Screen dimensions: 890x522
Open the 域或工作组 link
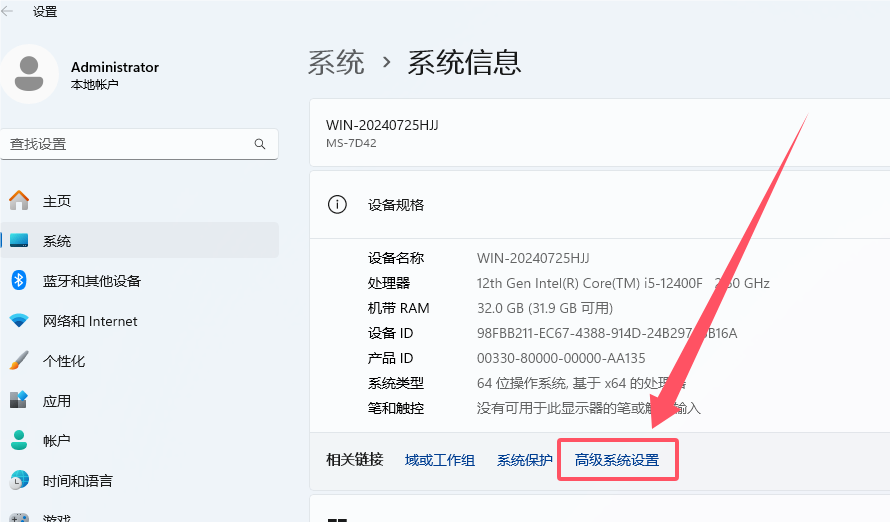[440, 460]
